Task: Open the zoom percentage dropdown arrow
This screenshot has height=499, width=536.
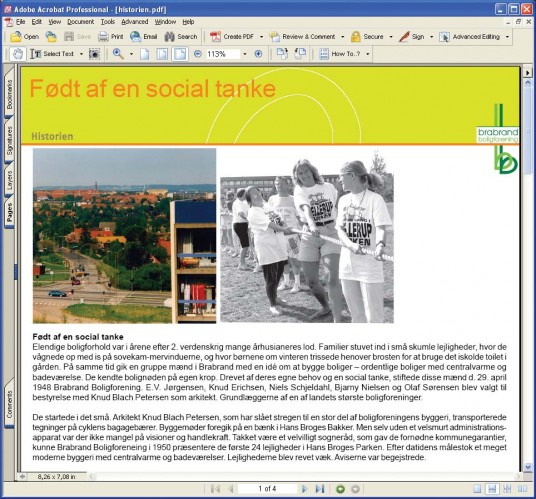Action: (x=244, y=54)
